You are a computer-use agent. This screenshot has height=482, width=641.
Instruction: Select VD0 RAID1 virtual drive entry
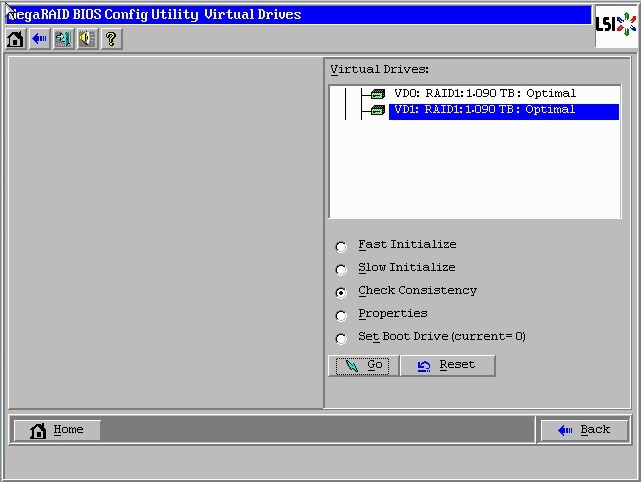[x=485, y=94]
